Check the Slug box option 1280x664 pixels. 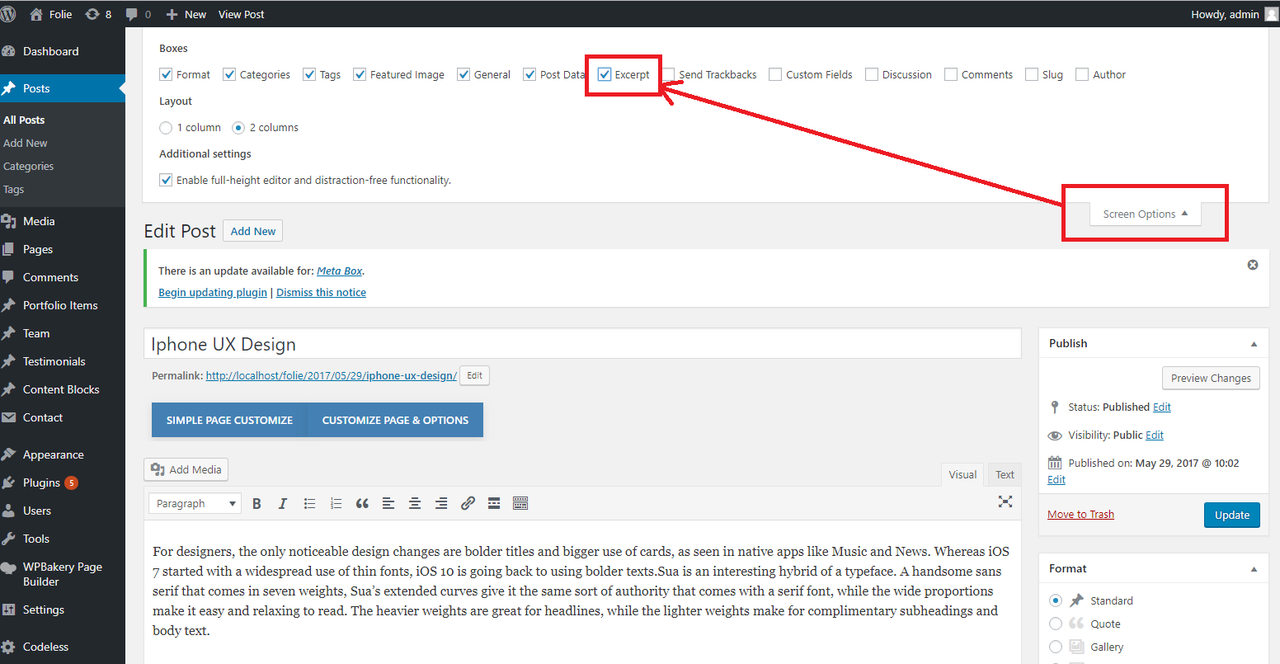pos(1031,74)
